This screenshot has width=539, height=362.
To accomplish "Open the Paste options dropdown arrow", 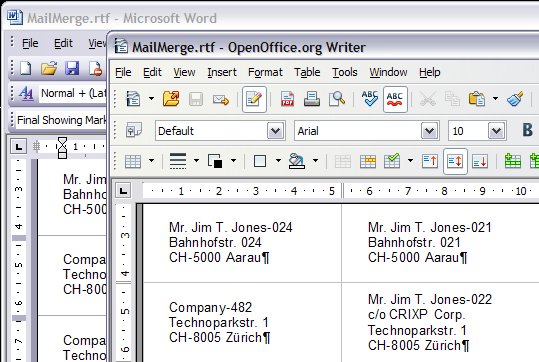I will coord(495,99).
